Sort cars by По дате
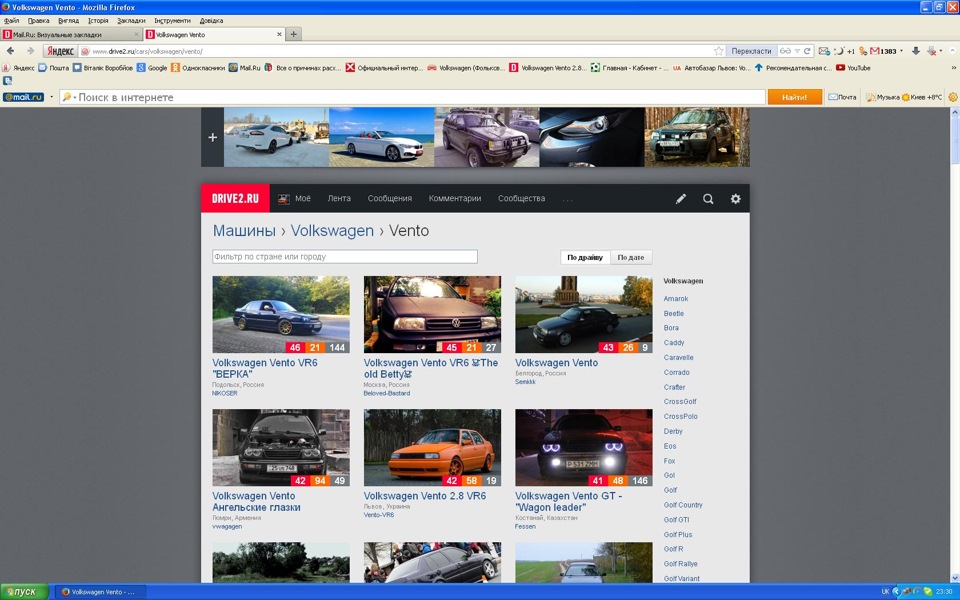 (631, 257)
